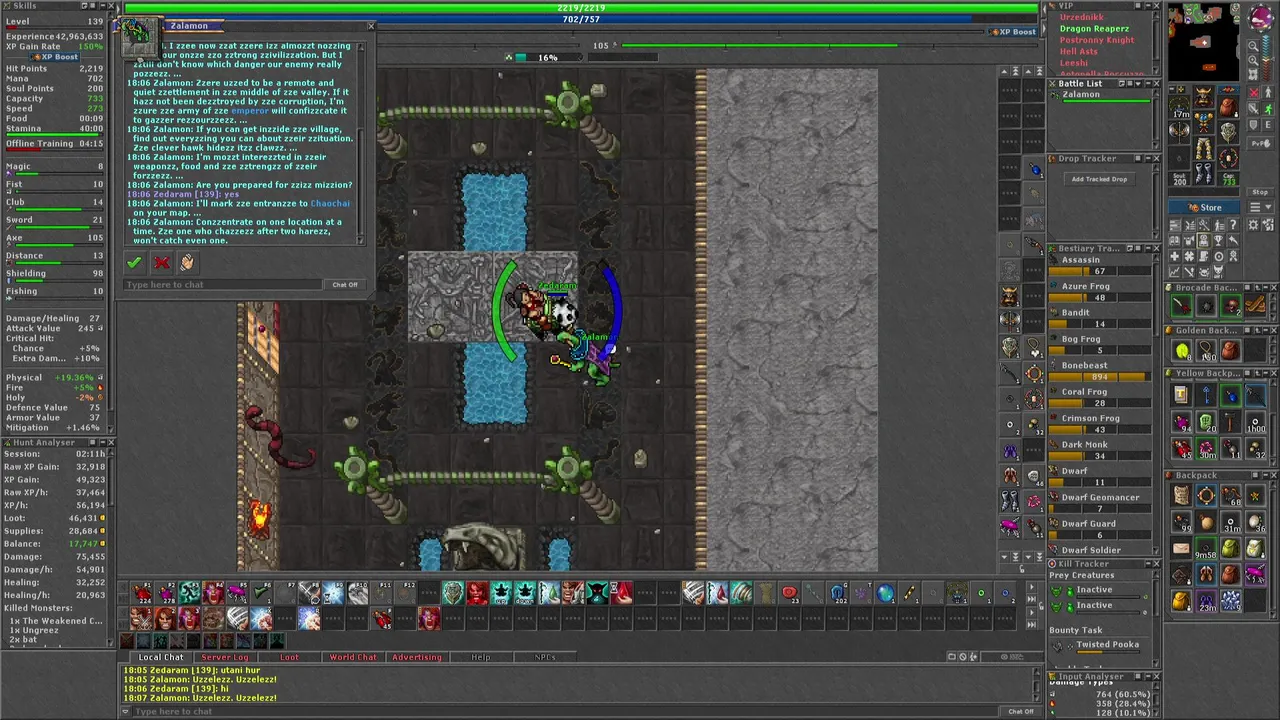Focus the bottom chat input field
The width and height of the screenshot is (1280, 720).
click(x=565, y=711)
